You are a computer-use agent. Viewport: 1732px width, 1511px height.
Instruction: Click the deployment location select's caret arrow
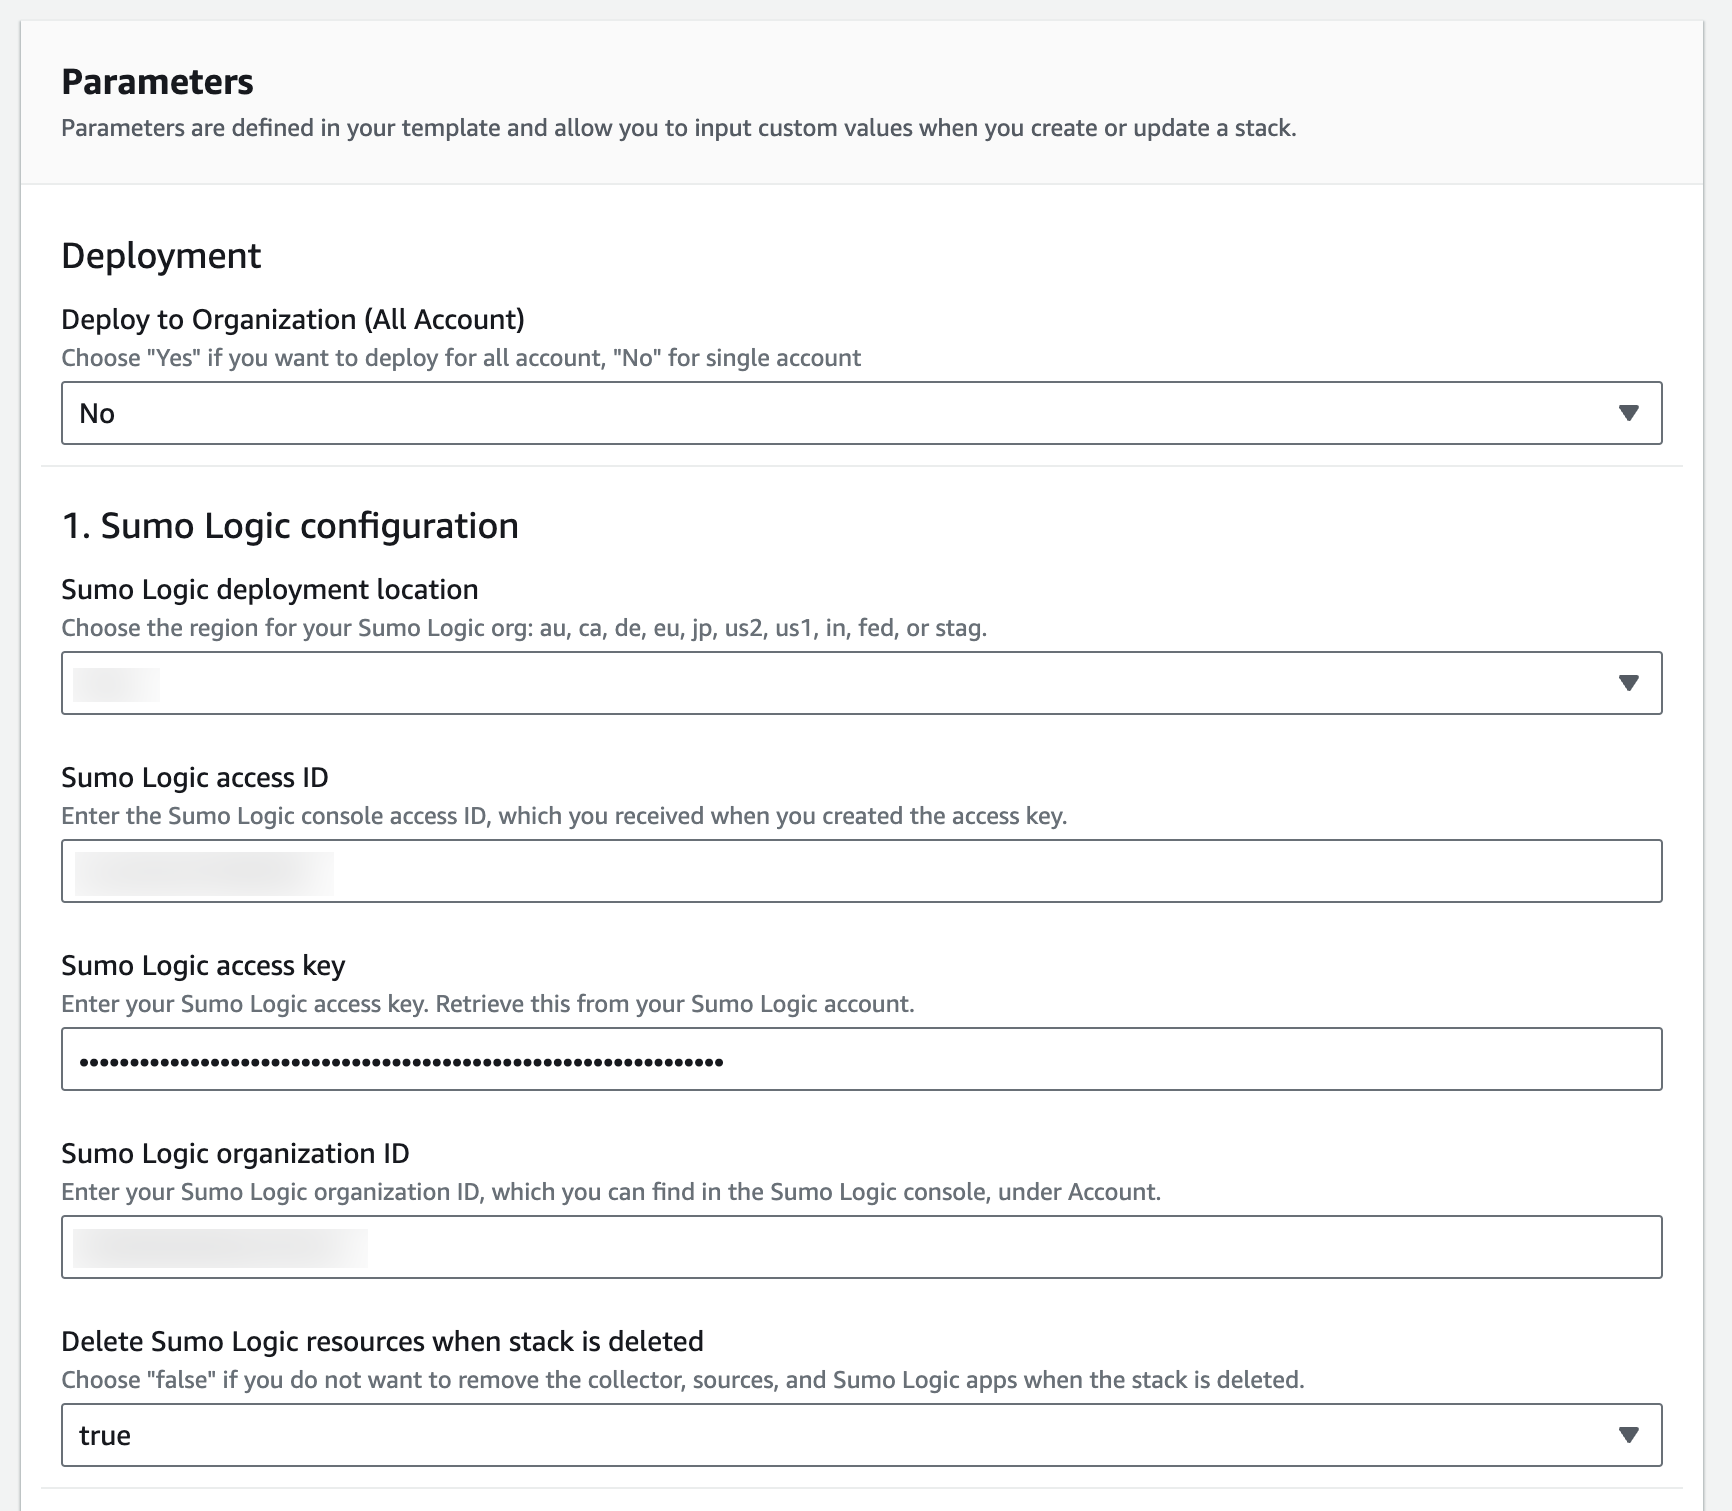click(1628, 683)
